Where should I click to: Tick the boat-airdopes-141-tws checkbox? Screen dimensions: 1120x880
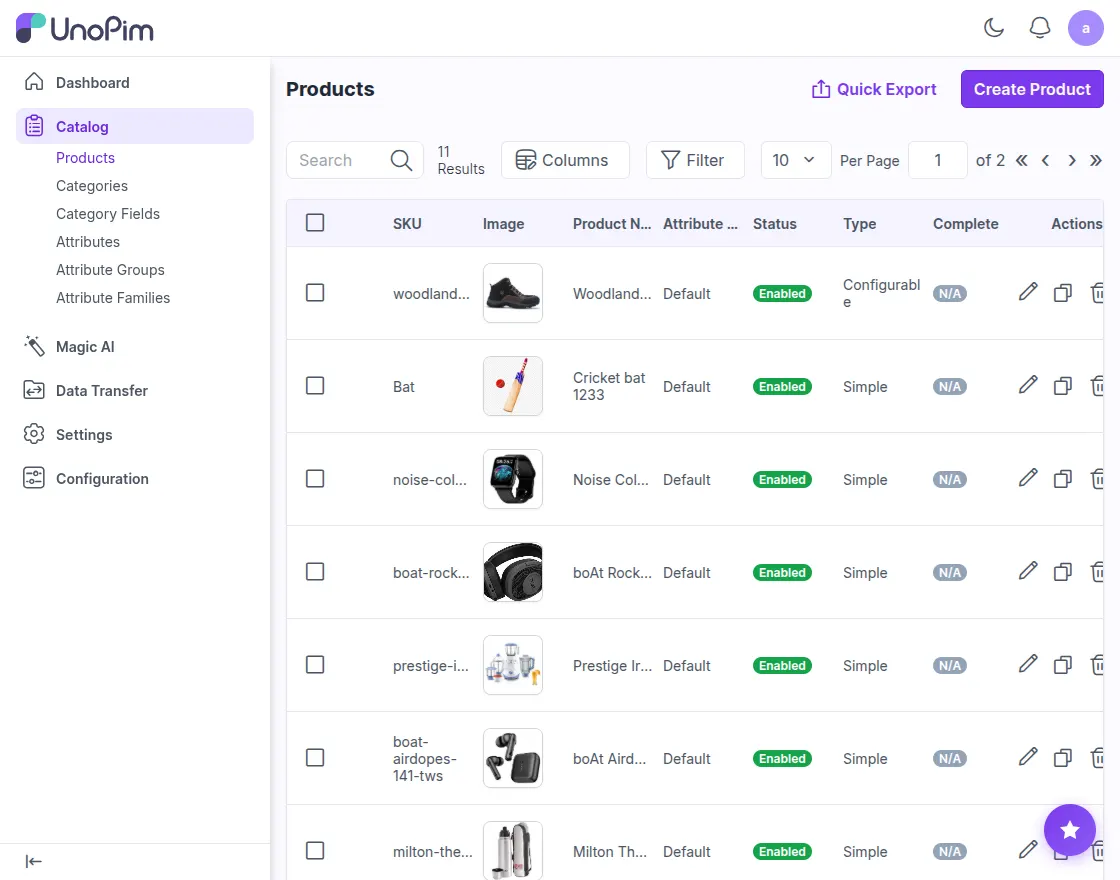[315, 757]
